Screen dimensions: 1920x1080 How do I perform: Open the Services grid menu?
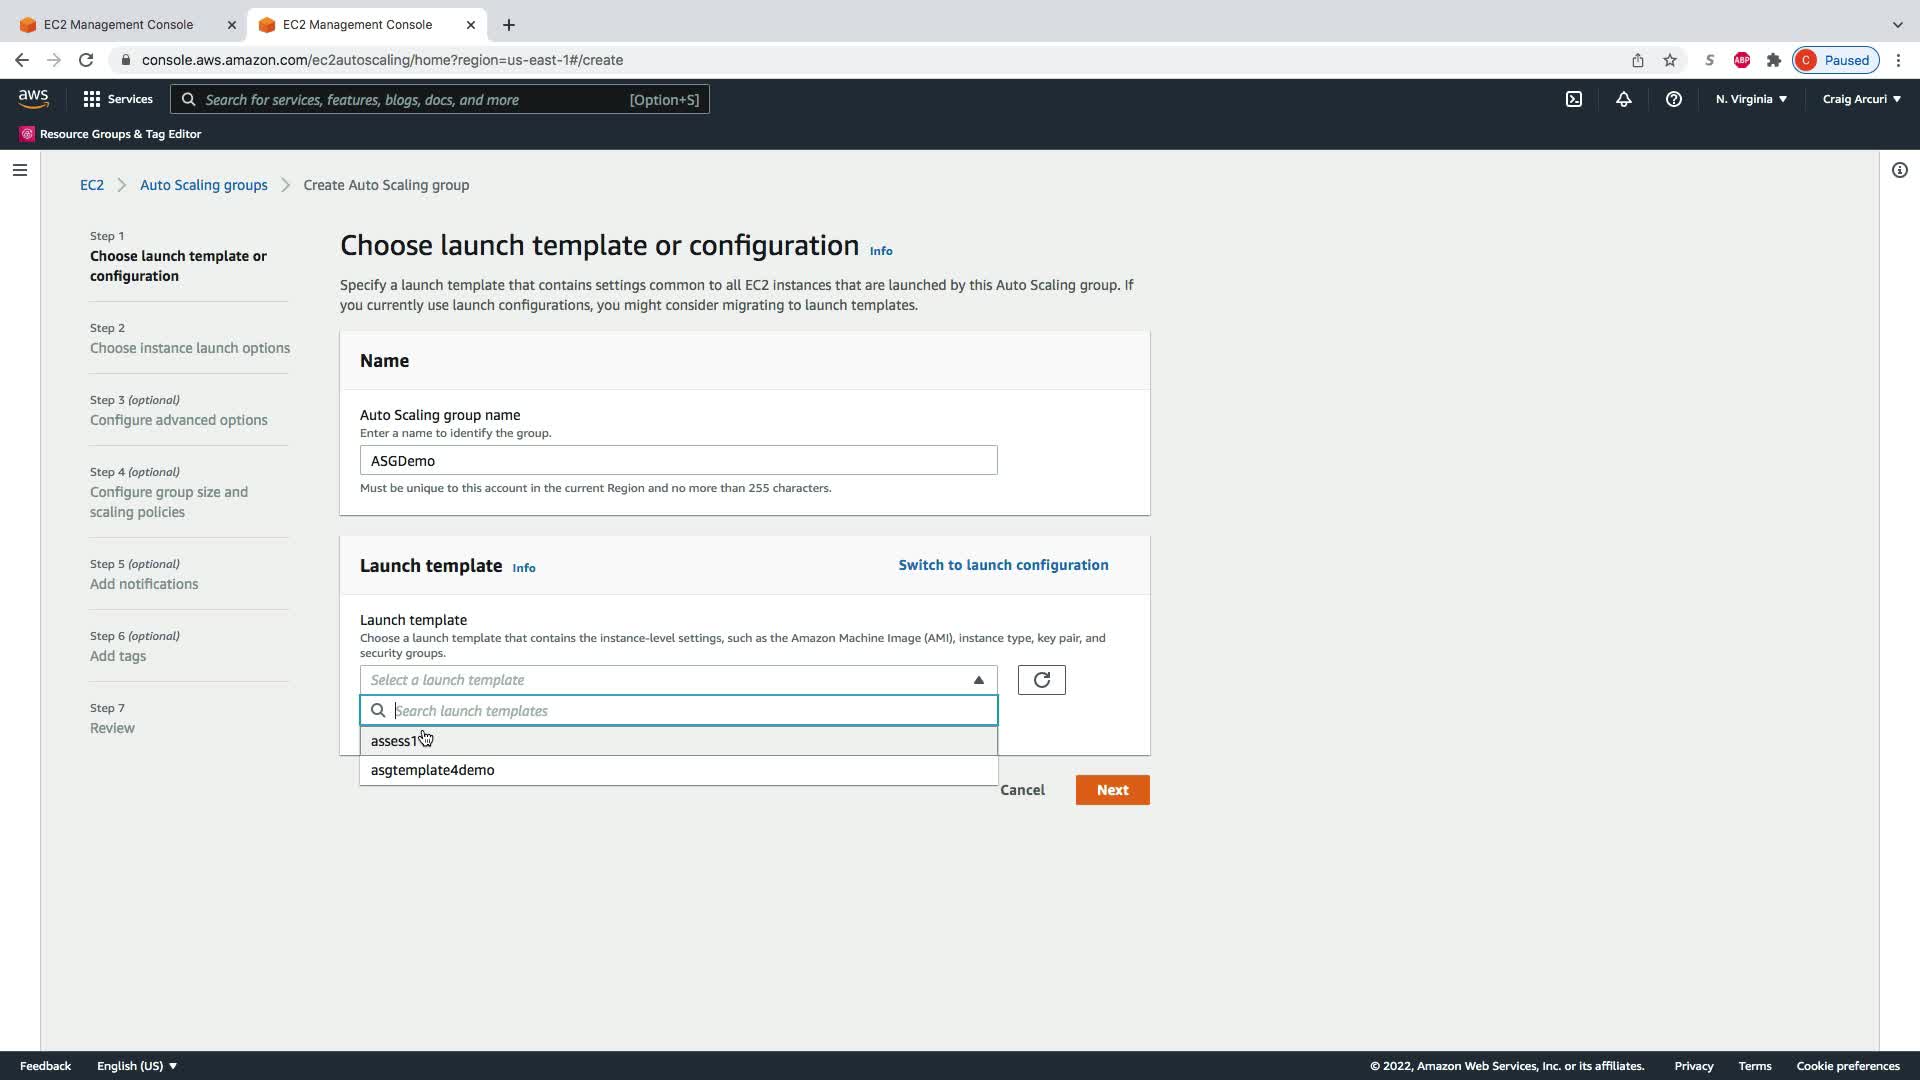(118, 99)
